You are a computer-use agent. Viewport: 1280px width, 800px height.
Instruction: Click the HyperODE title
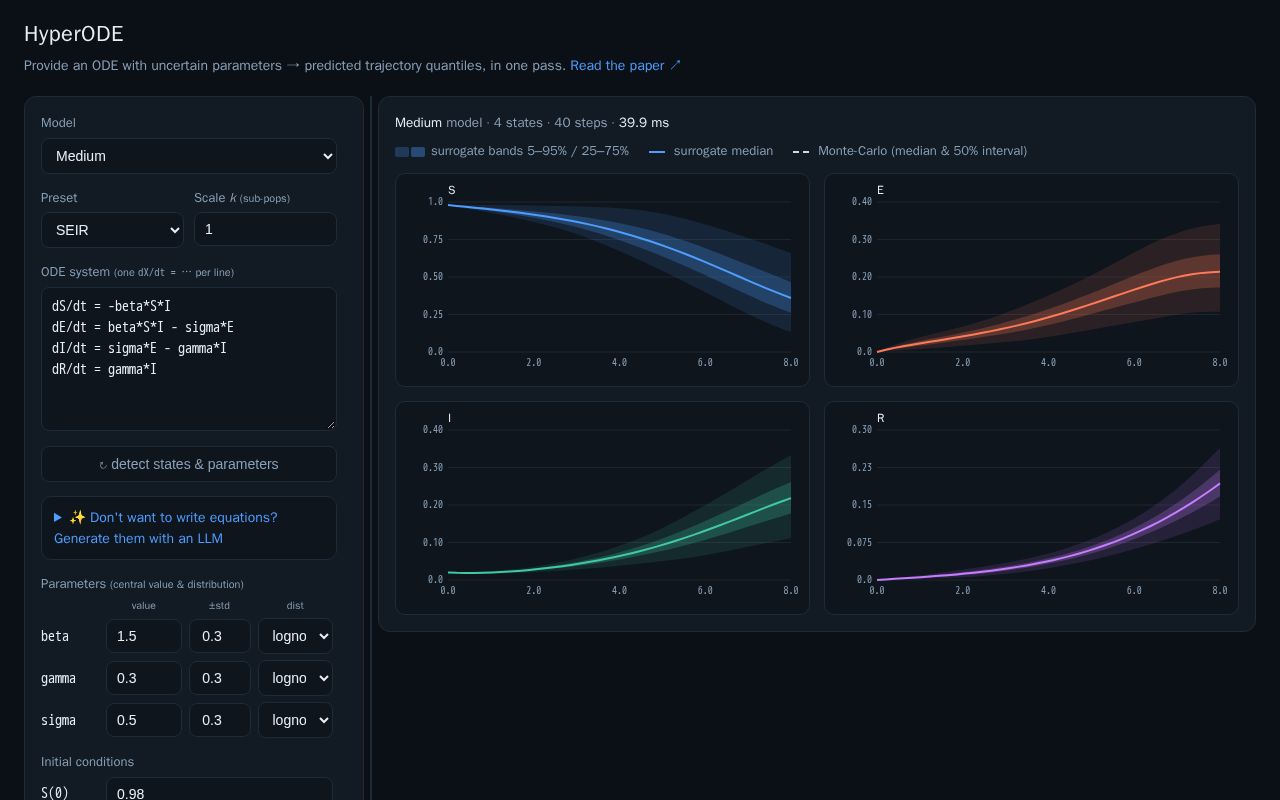[x=74, y=34]
